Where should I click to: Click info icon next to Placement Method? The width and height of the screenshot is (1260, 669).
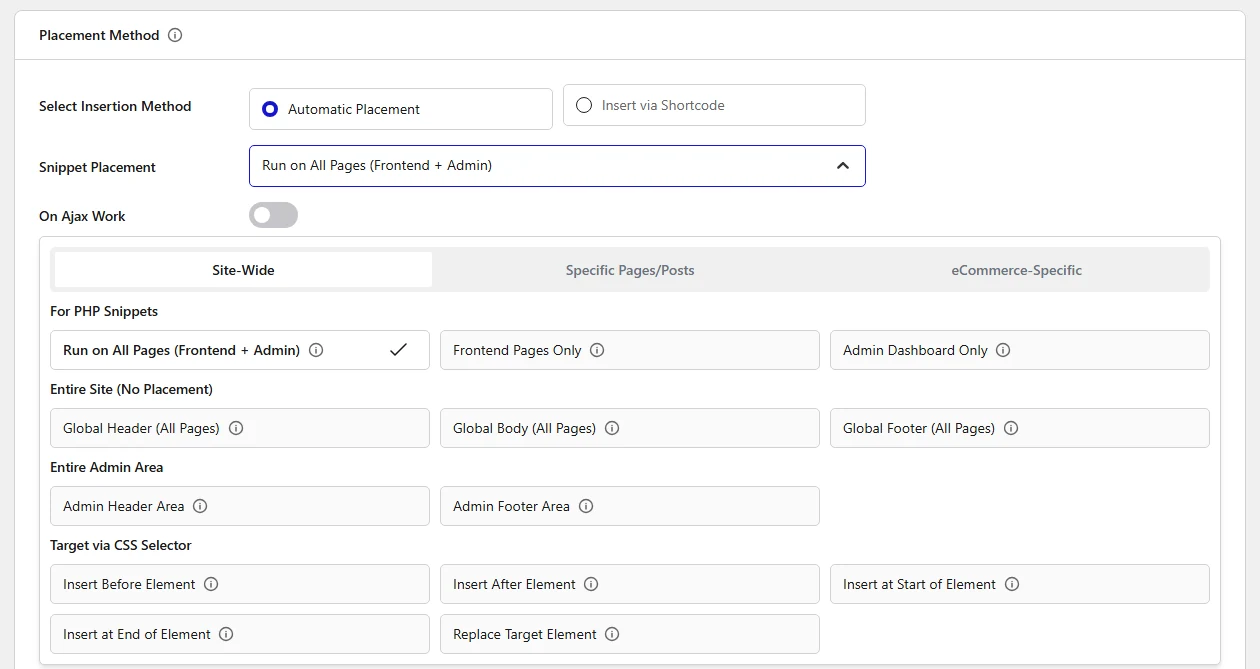click(x=175, y=35)
